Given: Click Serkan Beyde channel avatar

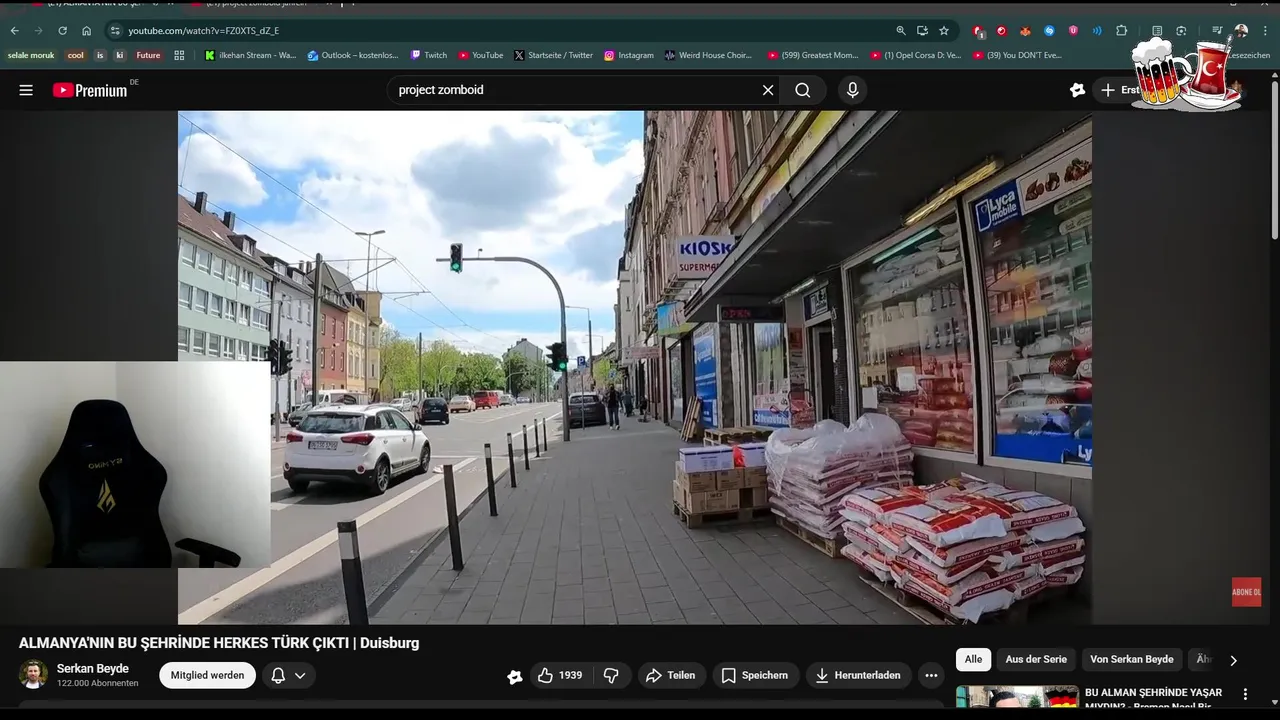Looking at the screenshot, I should (33, 675).
